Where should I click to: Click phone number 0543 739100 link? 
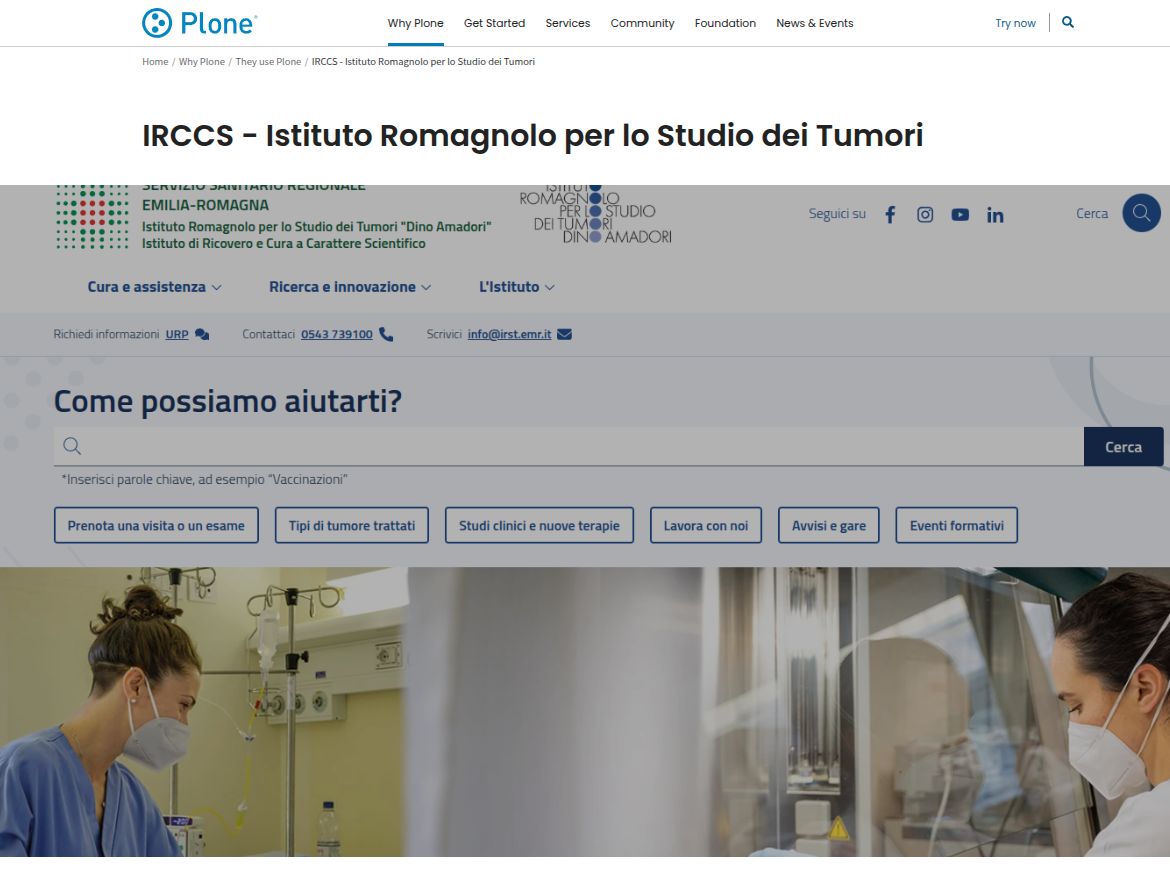tap(337, 334)
